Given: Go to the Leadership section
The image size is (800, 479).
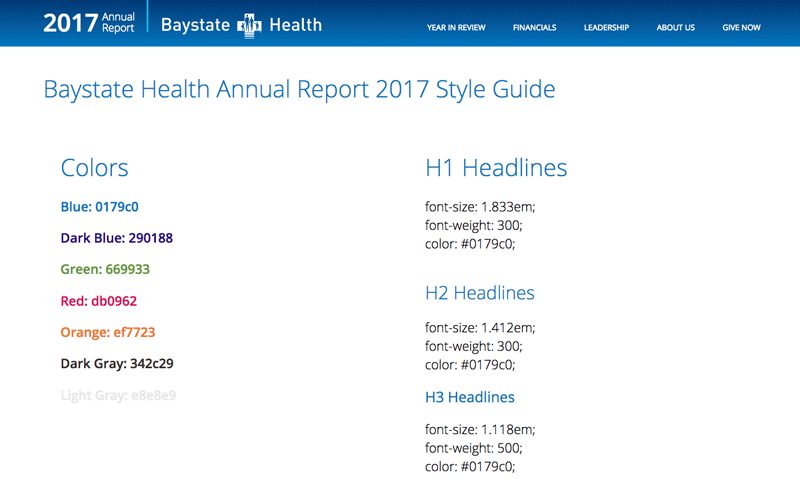Looking at the screenshot, I should coord(606,28).
